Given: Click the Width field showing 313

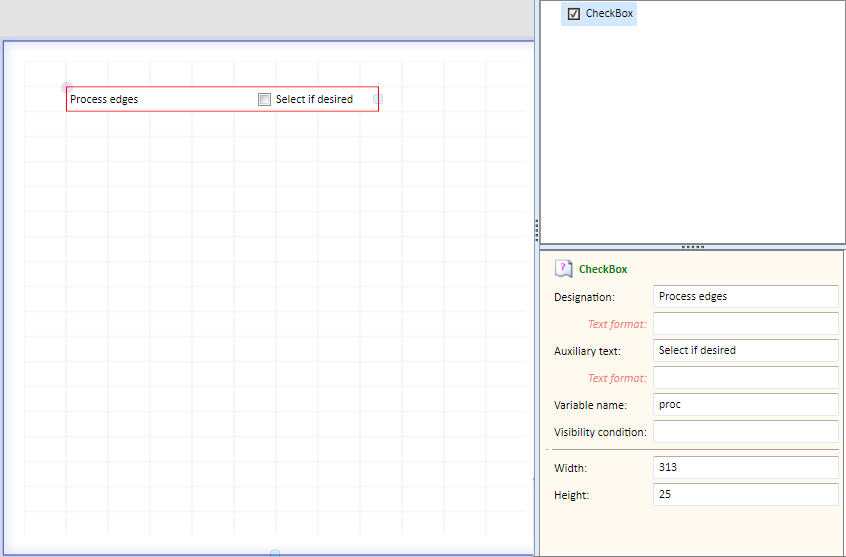Looking at the screenshot, I should click(746, 467).
